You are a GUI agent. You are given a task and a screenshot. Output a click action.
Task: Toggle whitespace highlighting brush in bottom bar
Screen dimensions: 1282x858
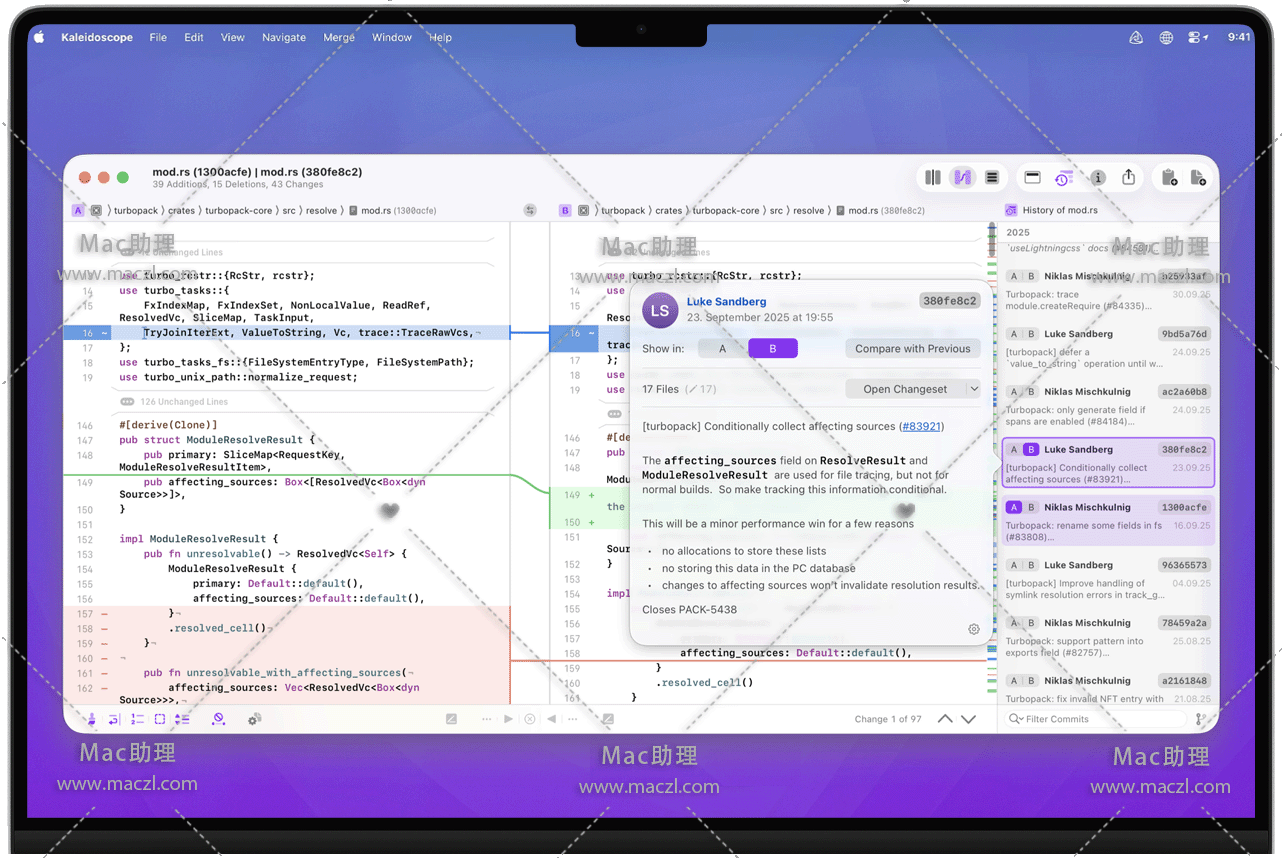click(91, 719)
